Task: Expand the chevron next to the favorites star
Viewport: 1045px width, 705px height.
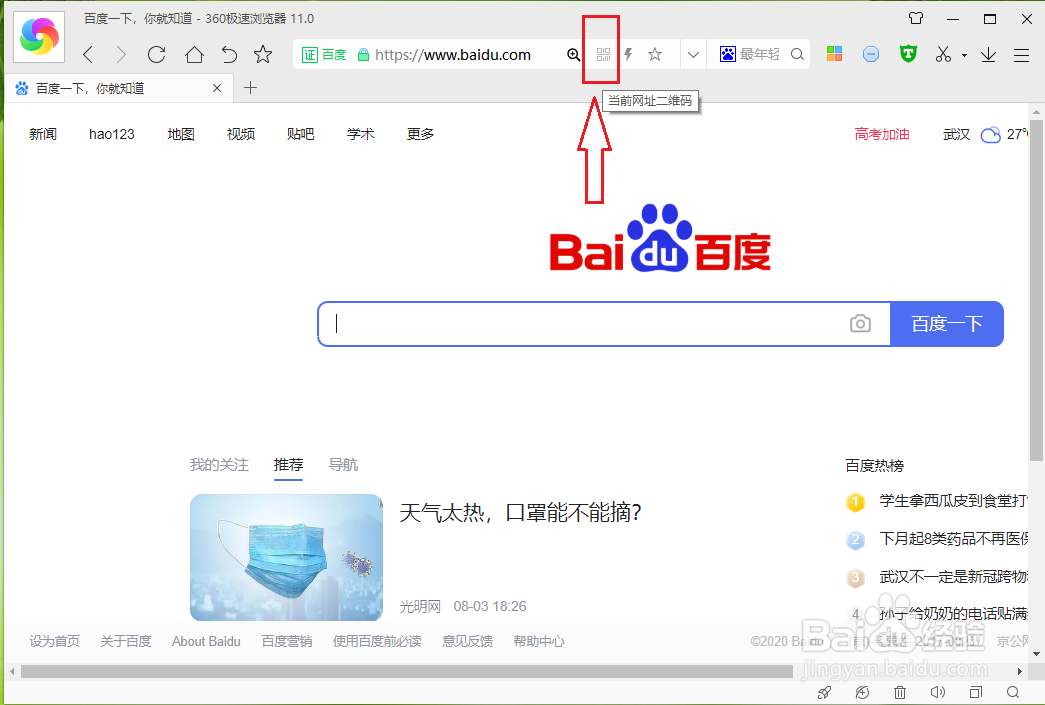Action: click(693, 54)
